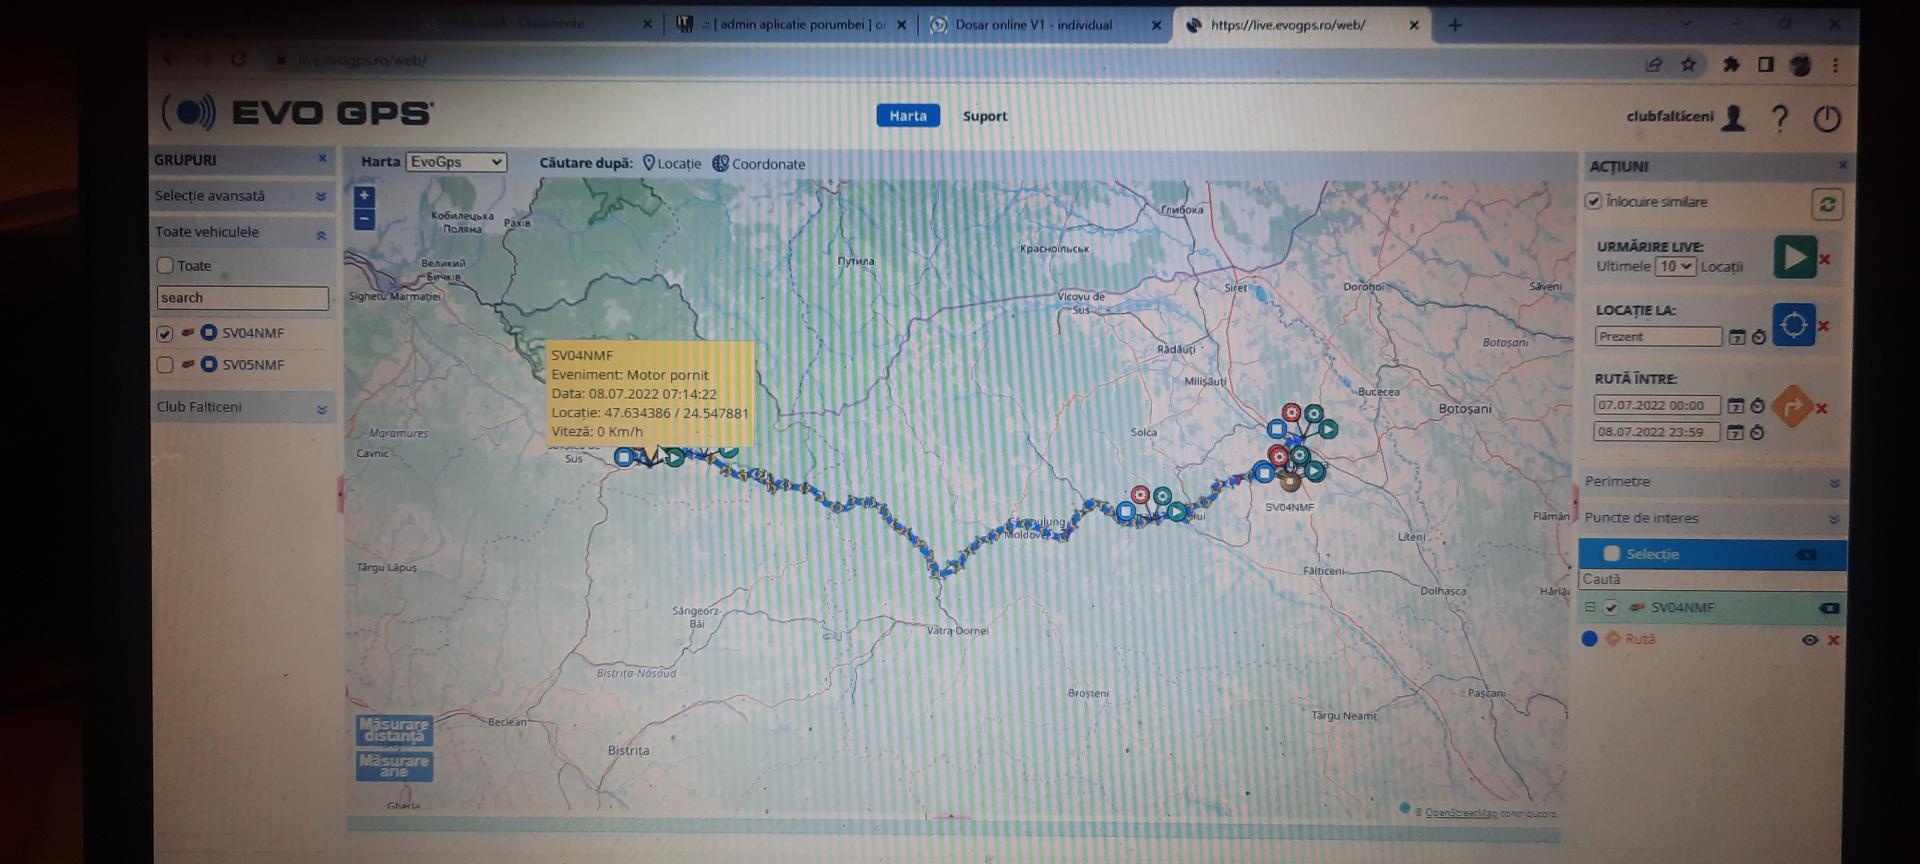
Task: Select the Harta tab
Action: (907, 116)
